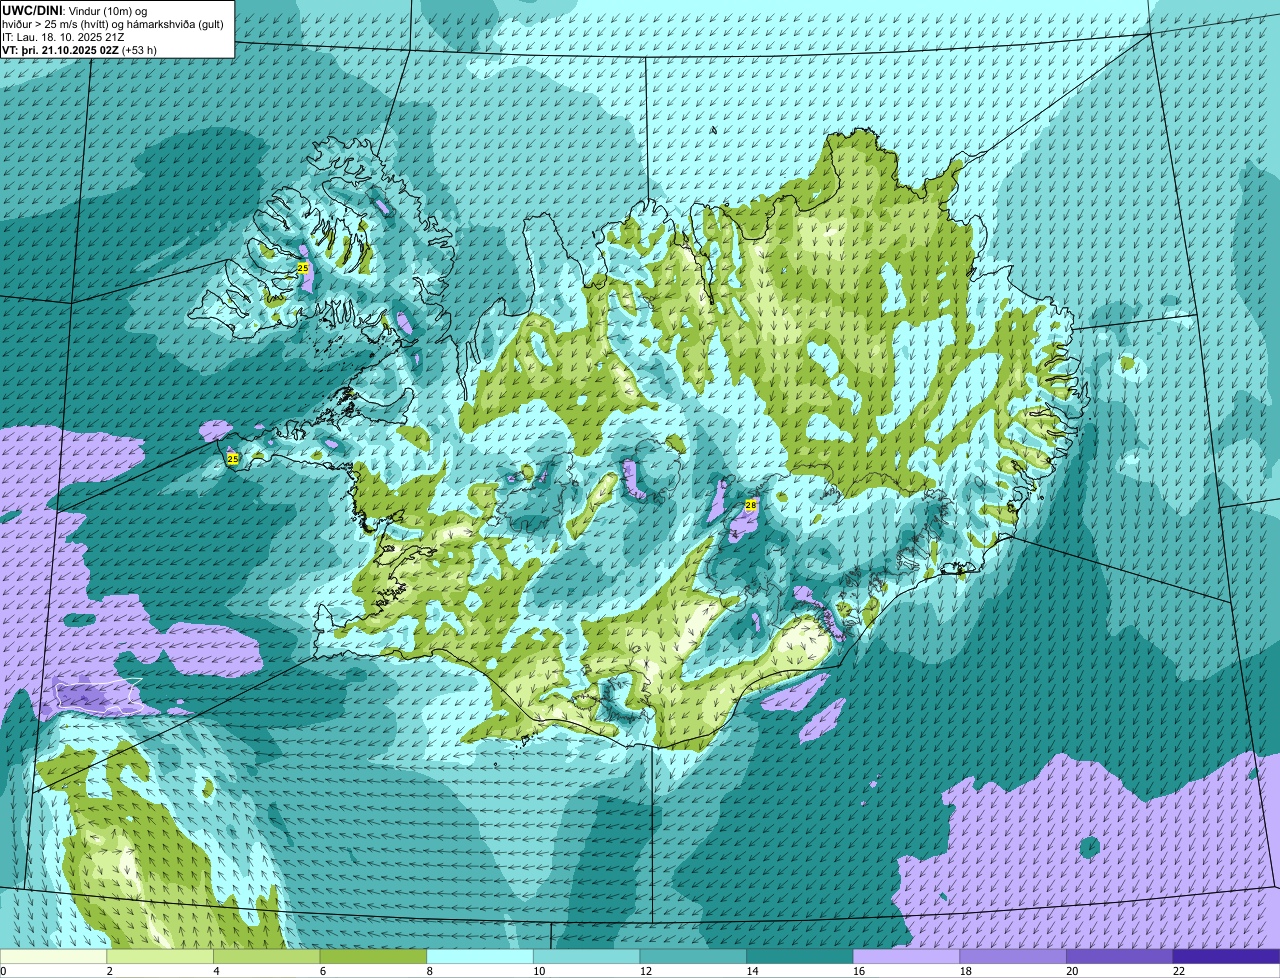Click the scale label "8"
This screenshot has width=1280, height=978.
point(429,971)
